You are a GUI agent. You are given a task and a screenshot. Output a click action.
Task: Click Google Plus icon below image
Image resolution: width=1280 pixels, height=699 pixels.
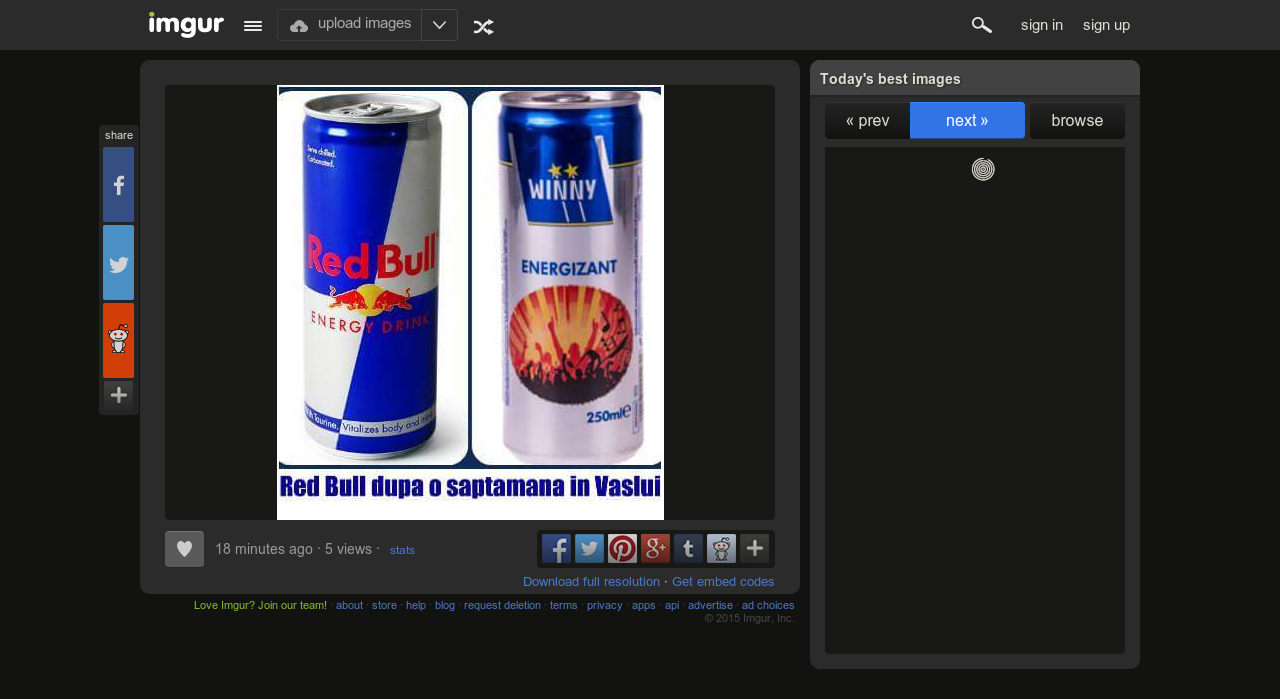point(655,549)
